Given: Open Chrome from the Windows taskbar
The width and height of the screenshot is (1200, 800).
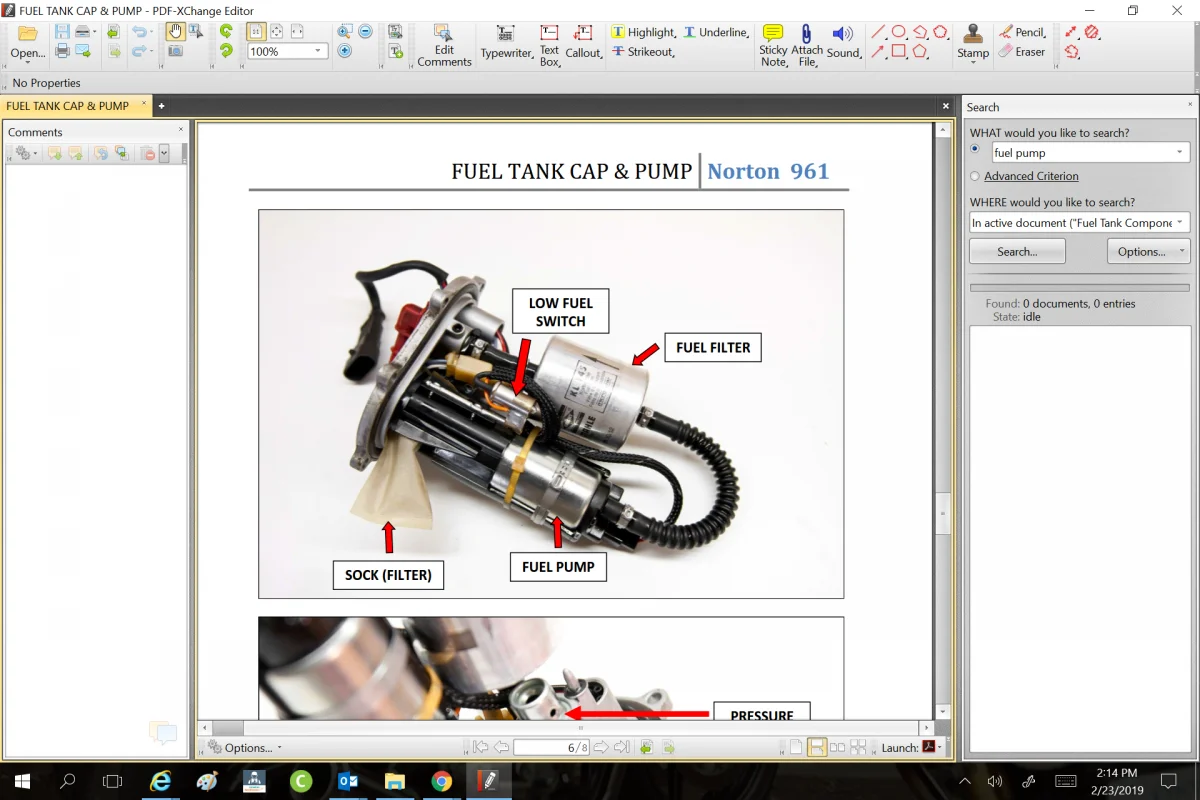Looking at the screenshot, I should point(441,780).
